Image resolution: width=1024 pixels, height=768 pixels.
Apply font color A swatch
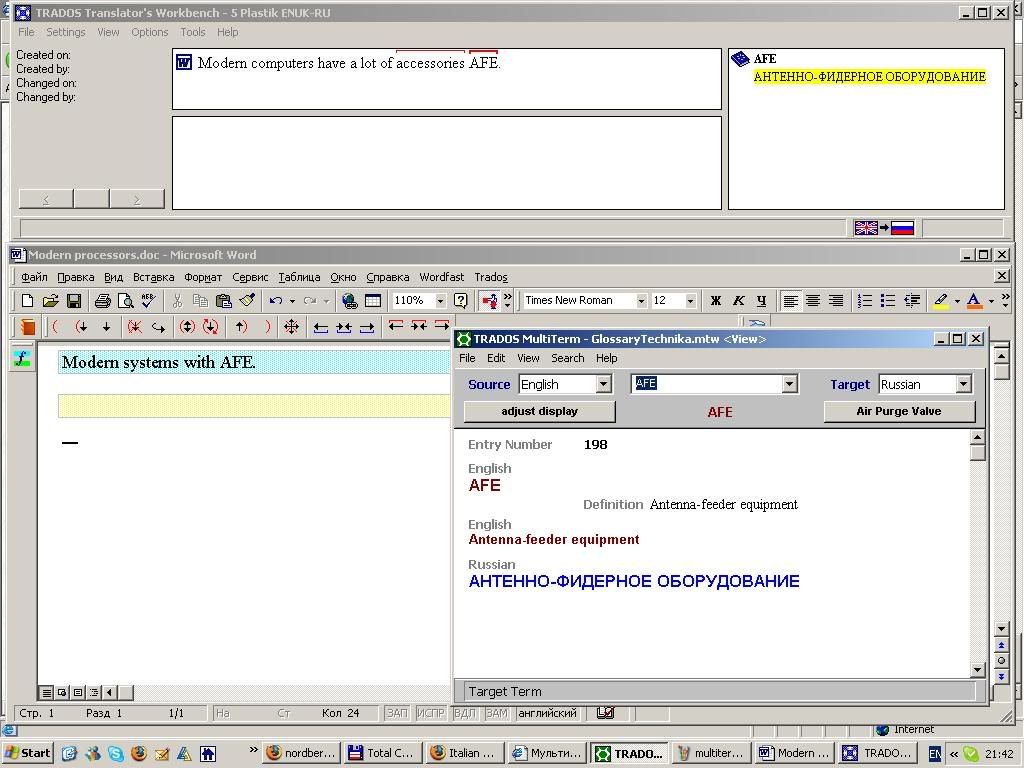[974, 300]
